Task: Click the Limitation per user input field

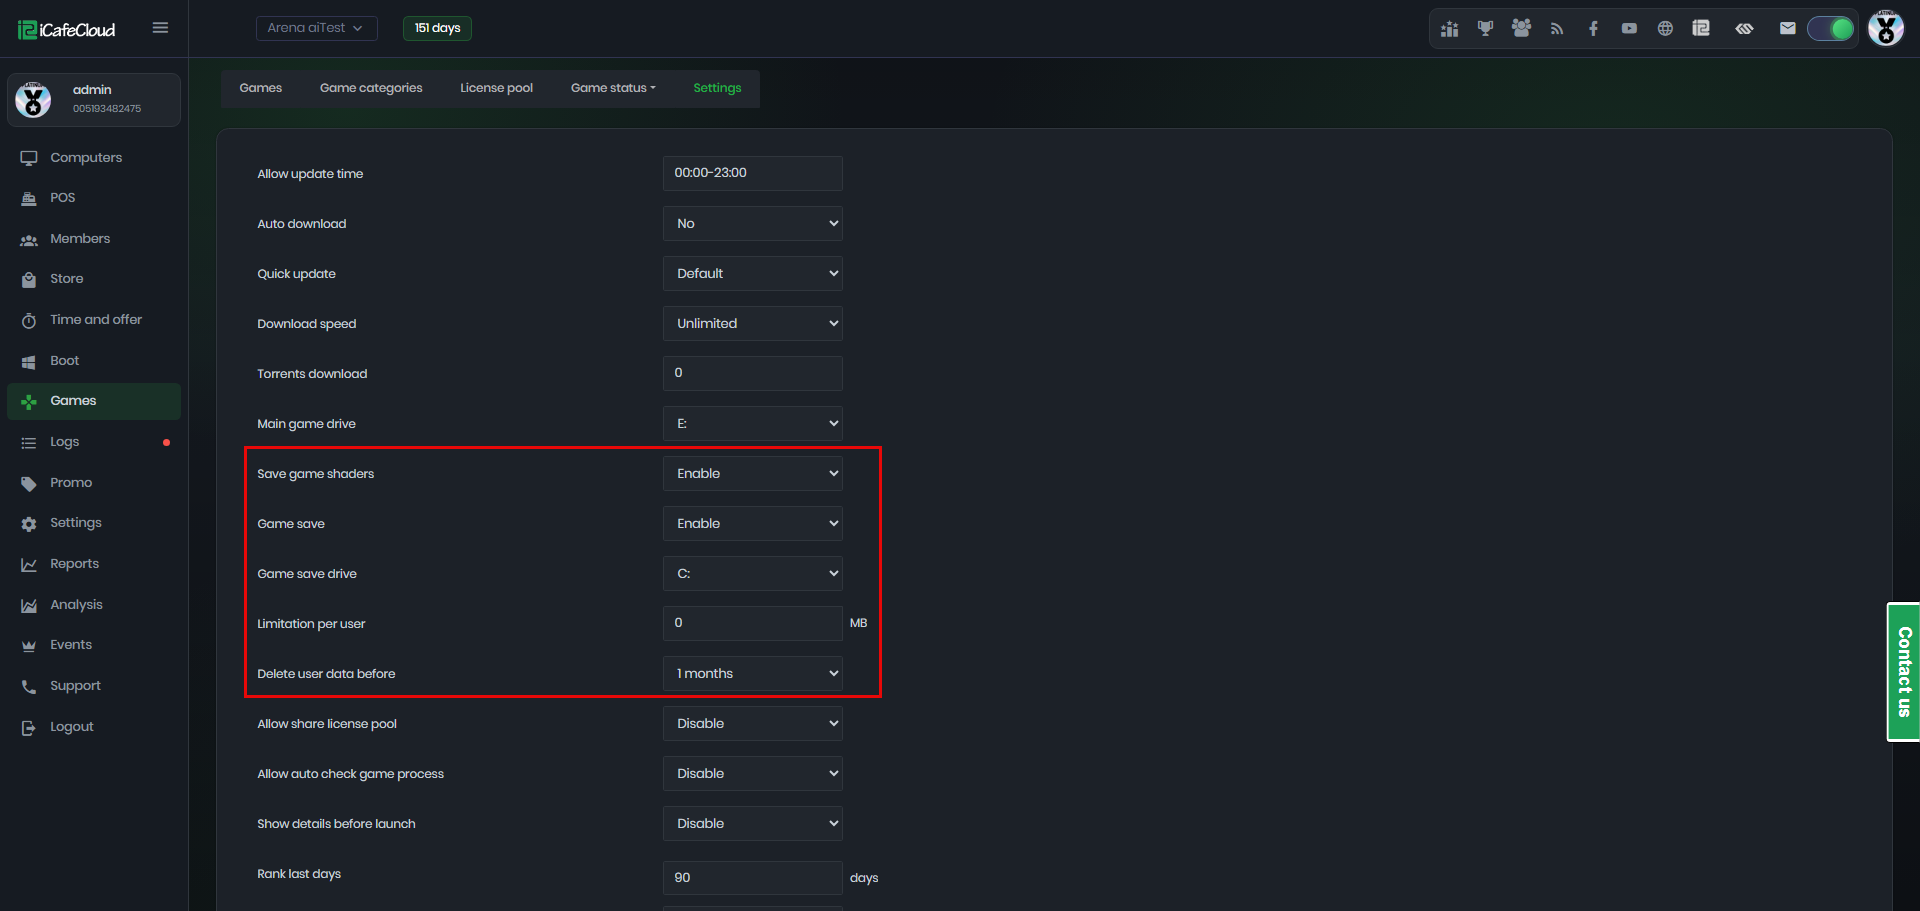Action: pos(752,623)
